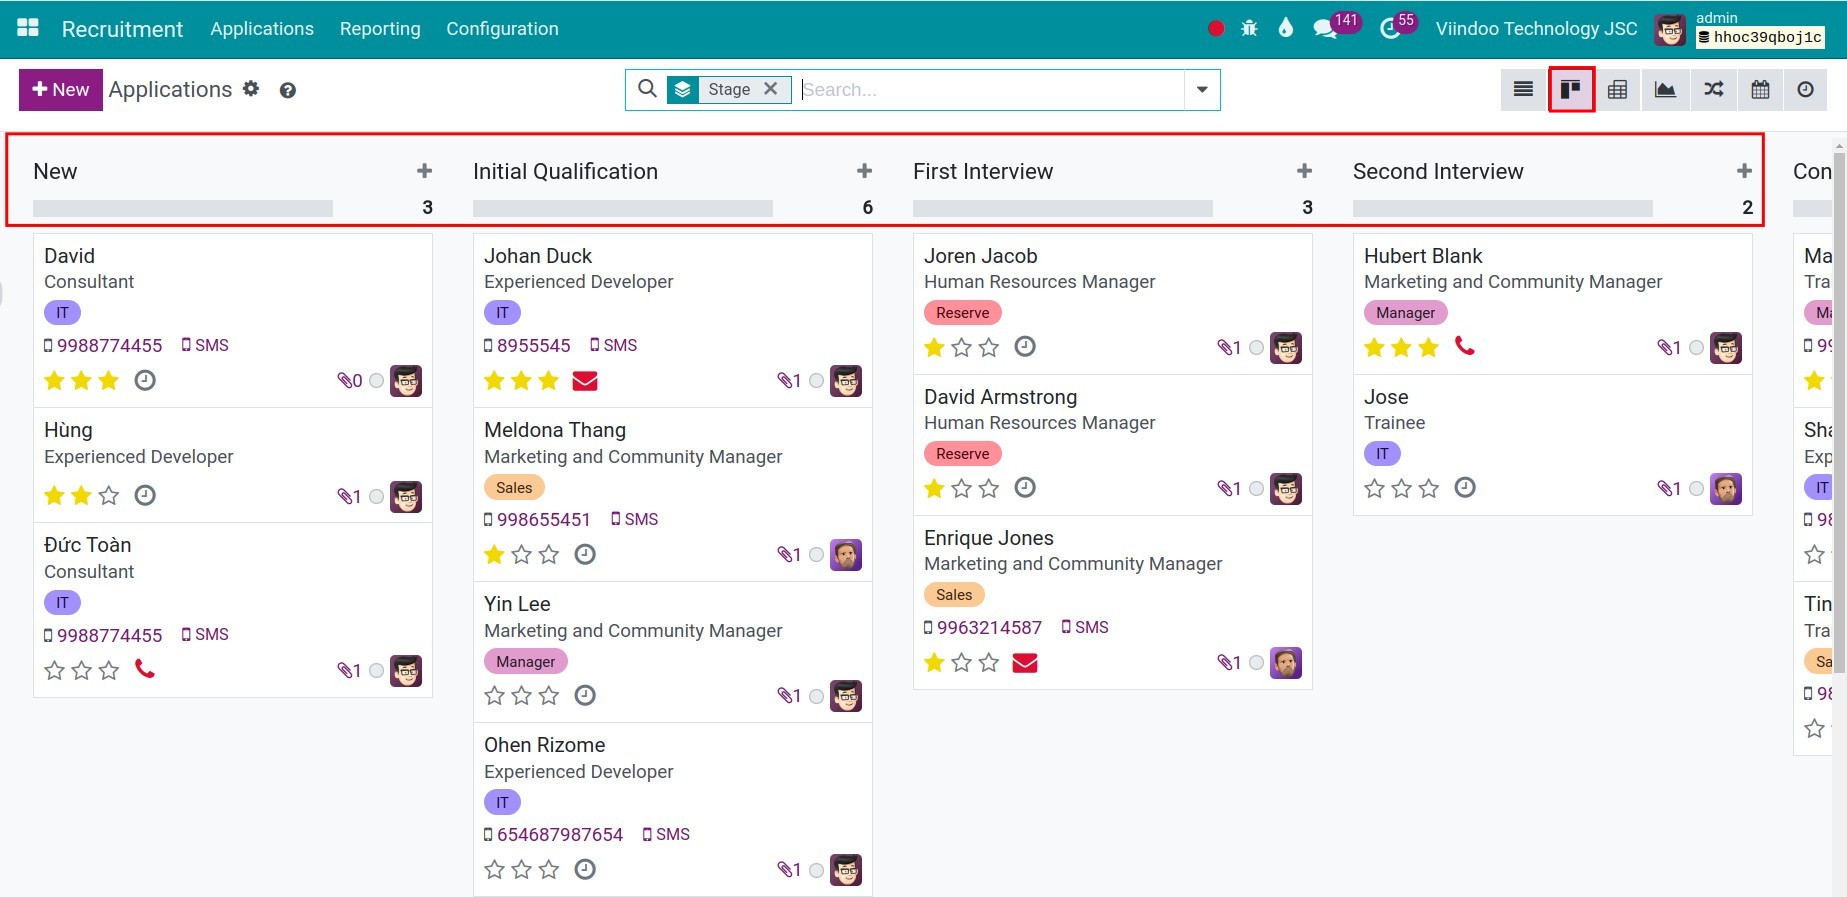Screen dimensions: 1847x897
Task: Click red phone icon on Hubert Blank card
Action: click(1465, 346)
